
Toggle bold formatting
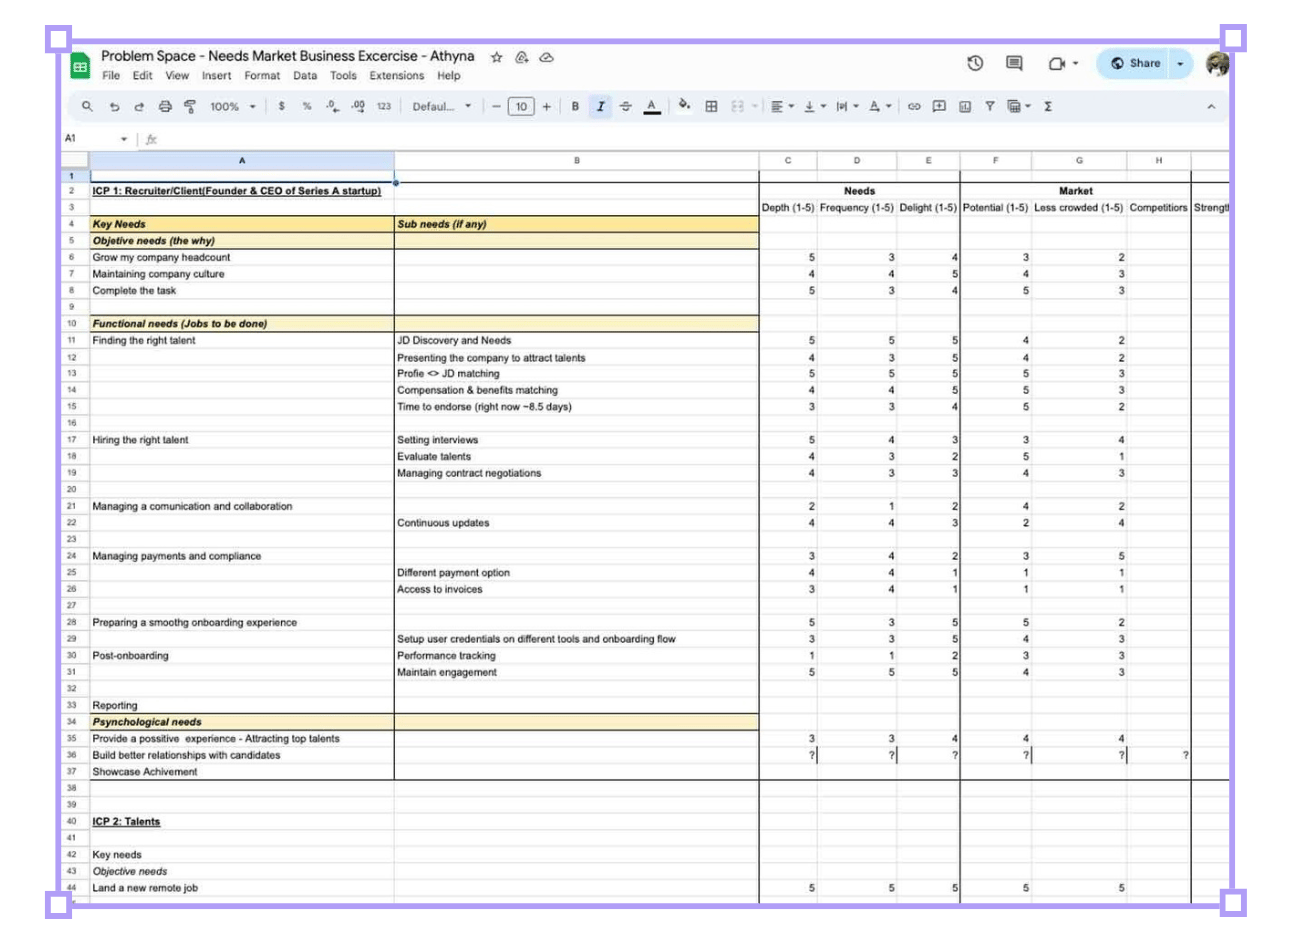(x=575, y=106)
